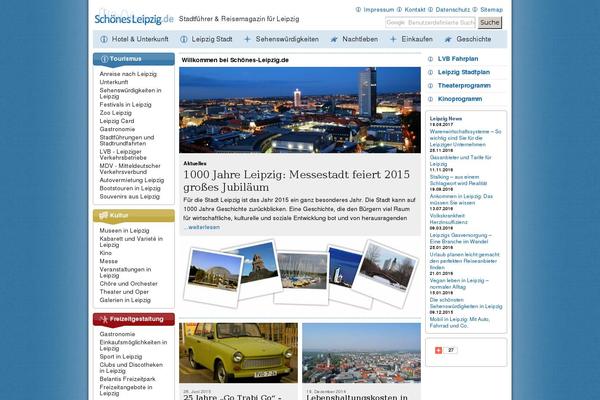Click the plus icon beside Sehenswürdigkeiten

247,39
